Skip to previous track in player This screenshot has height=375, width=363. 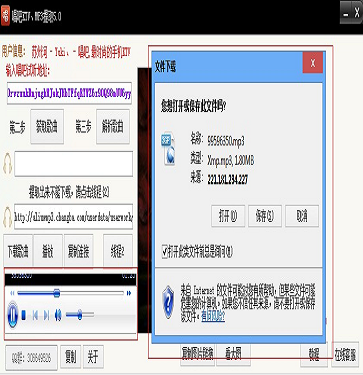point(35,315)
